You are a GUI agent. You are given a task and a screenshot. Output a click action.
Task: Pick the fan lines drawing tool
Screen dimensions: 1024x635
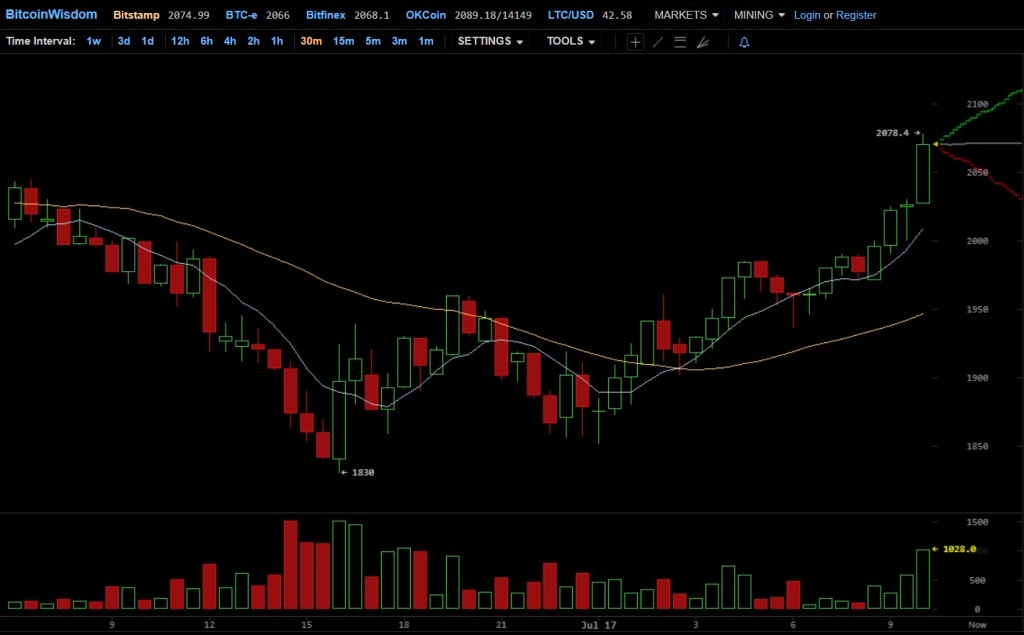[702, 42]
